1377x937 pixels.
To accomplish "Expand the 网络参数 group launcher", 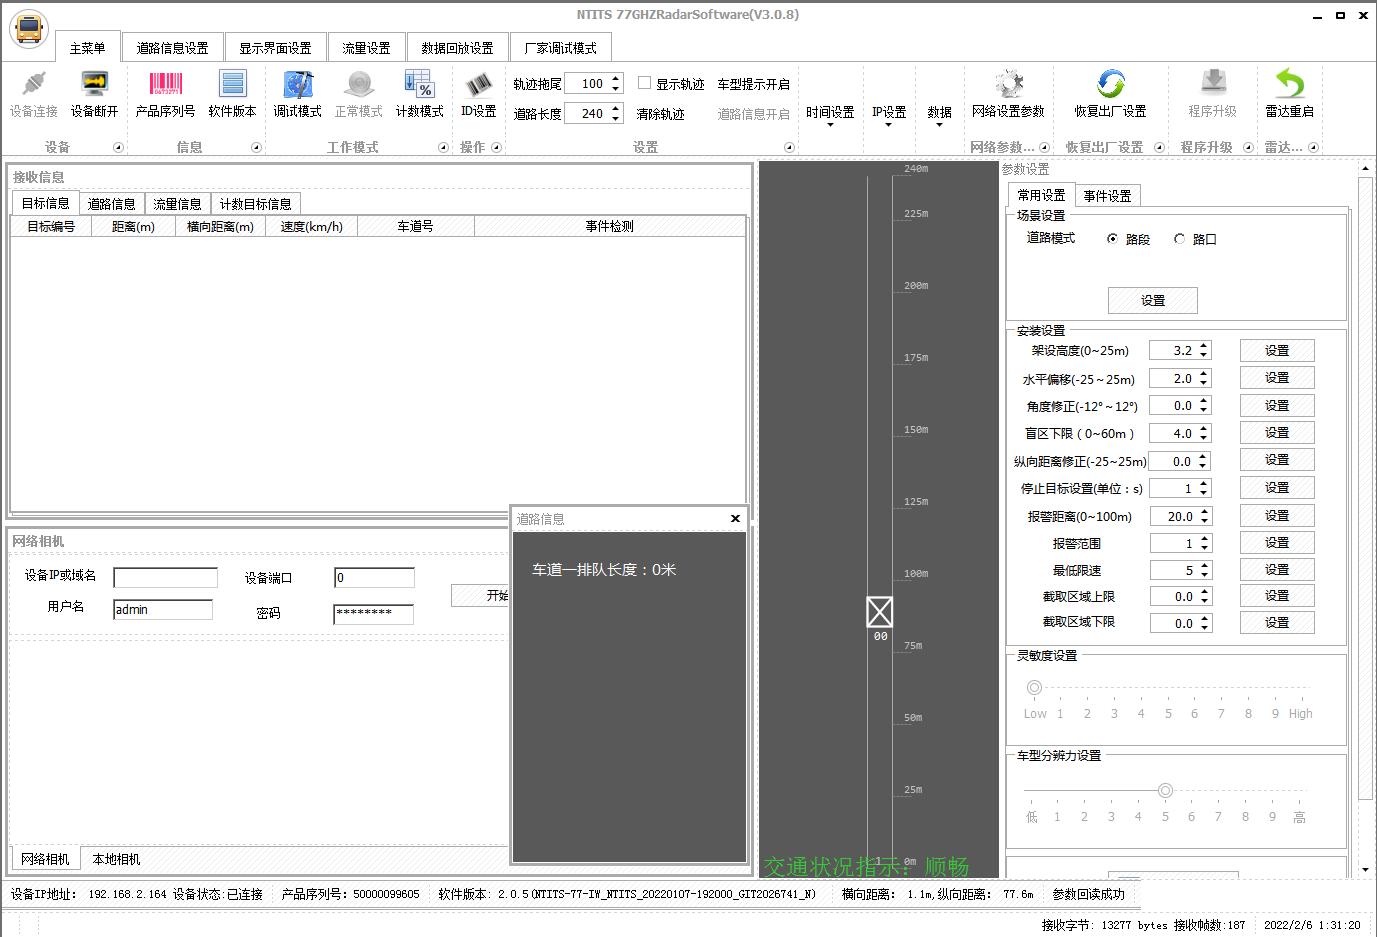I will point(1044,147).
